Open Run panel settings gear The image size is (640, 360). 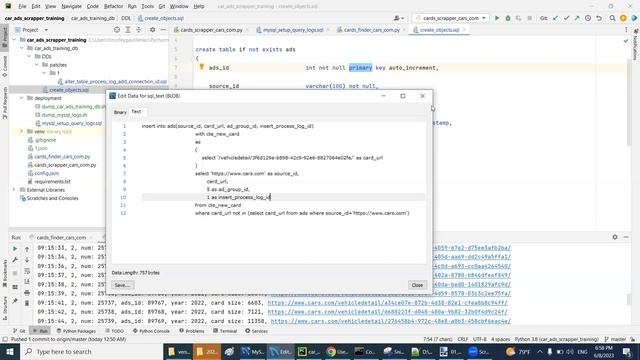(615, 237)
